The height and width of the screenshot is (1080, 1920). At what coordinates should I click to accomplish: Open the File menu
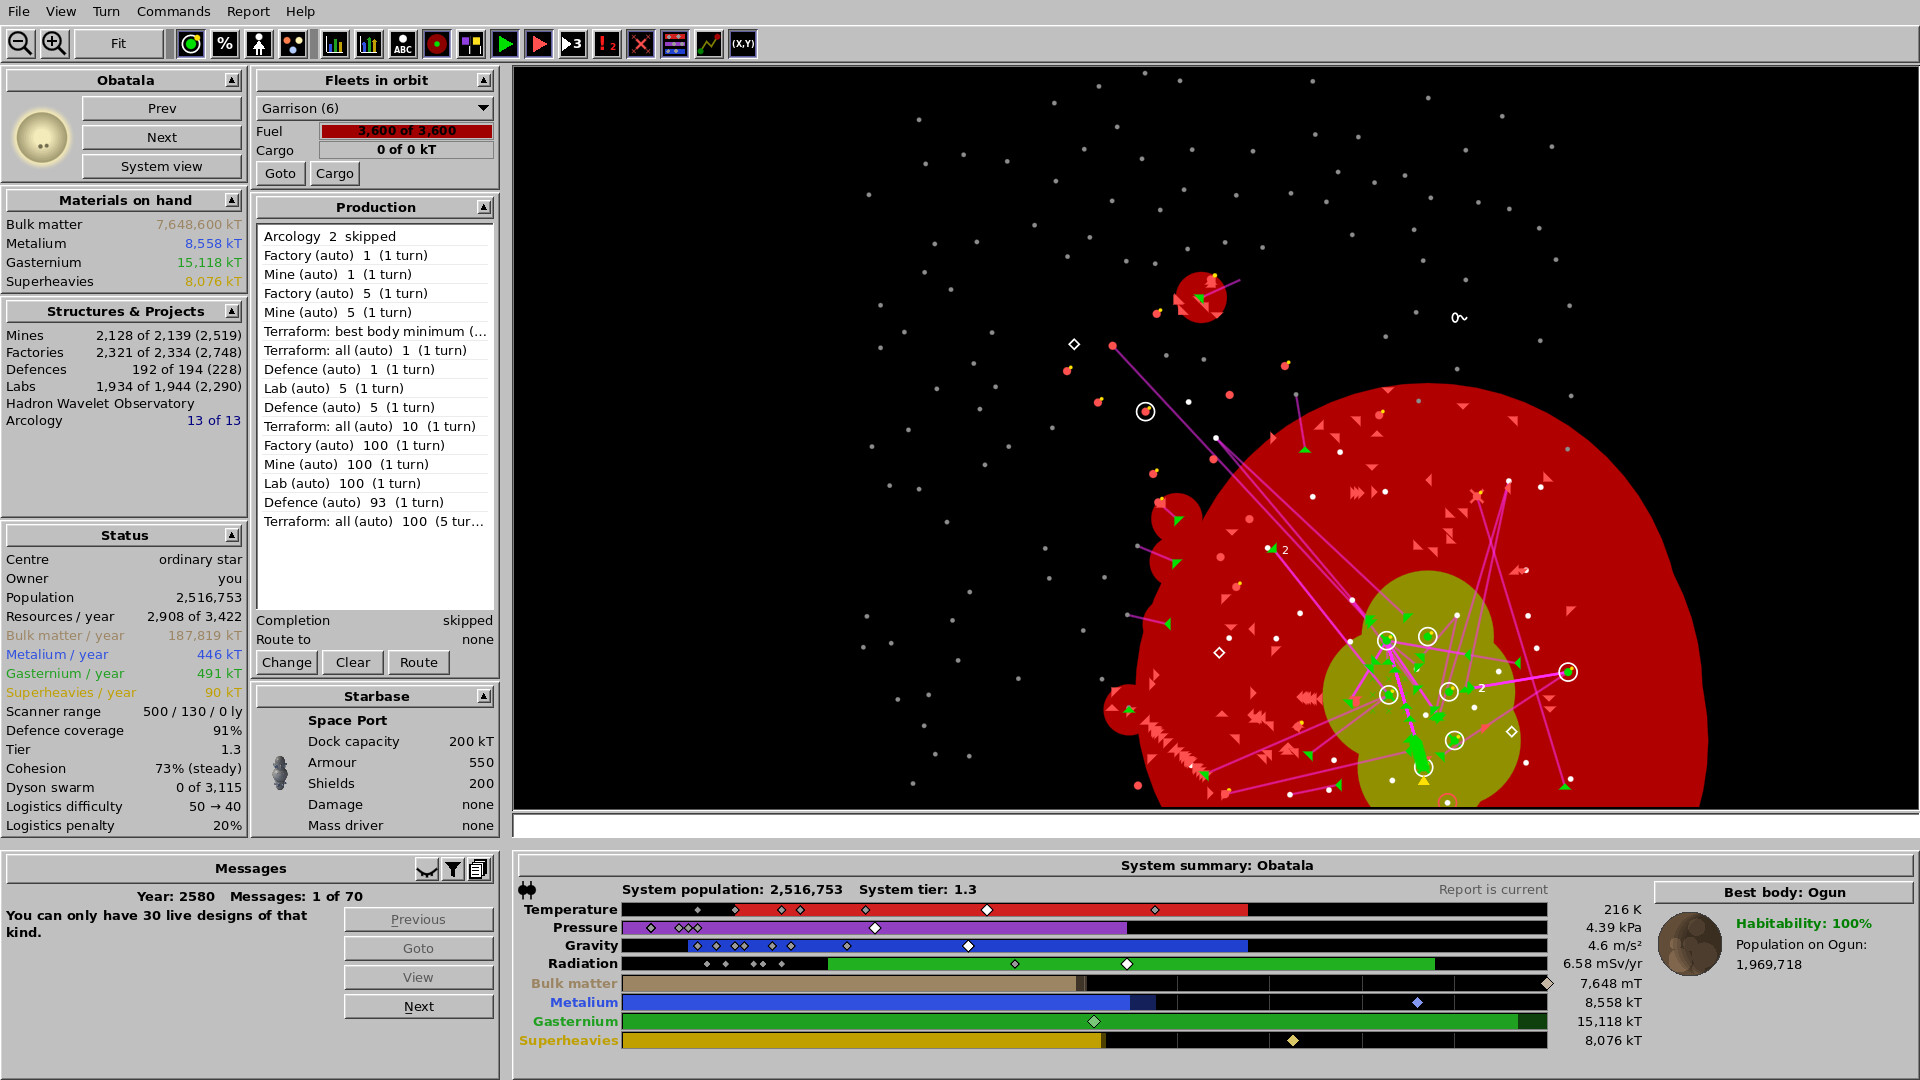pos(19,11)
